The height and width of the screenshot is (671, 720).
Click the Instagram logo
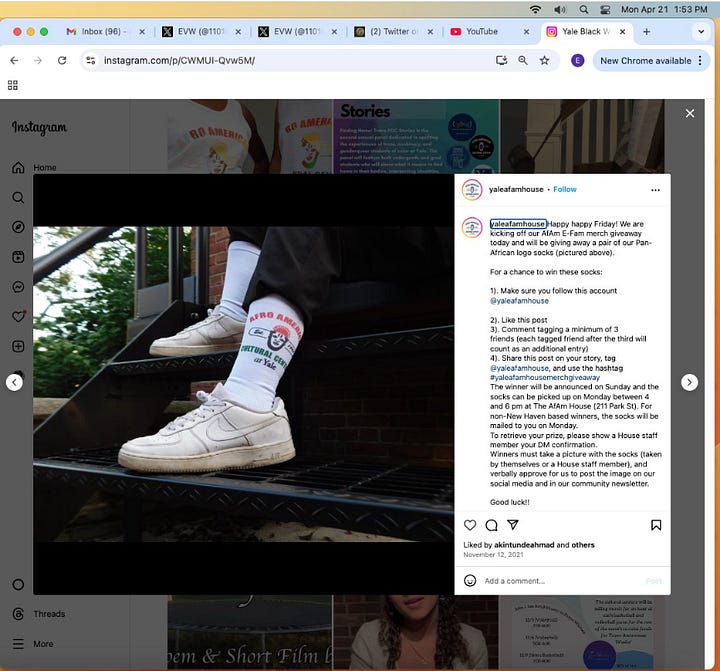(39, 127)
